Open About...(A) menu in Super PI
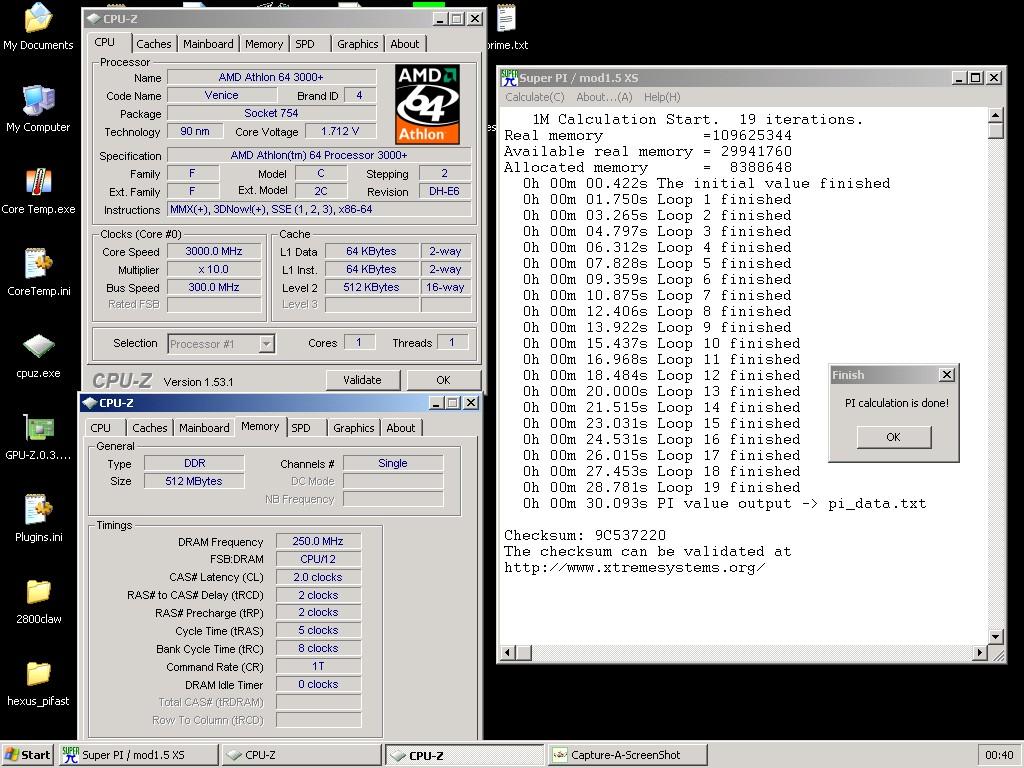This screenshot has width=1024, height=768. tap(604, 97)
